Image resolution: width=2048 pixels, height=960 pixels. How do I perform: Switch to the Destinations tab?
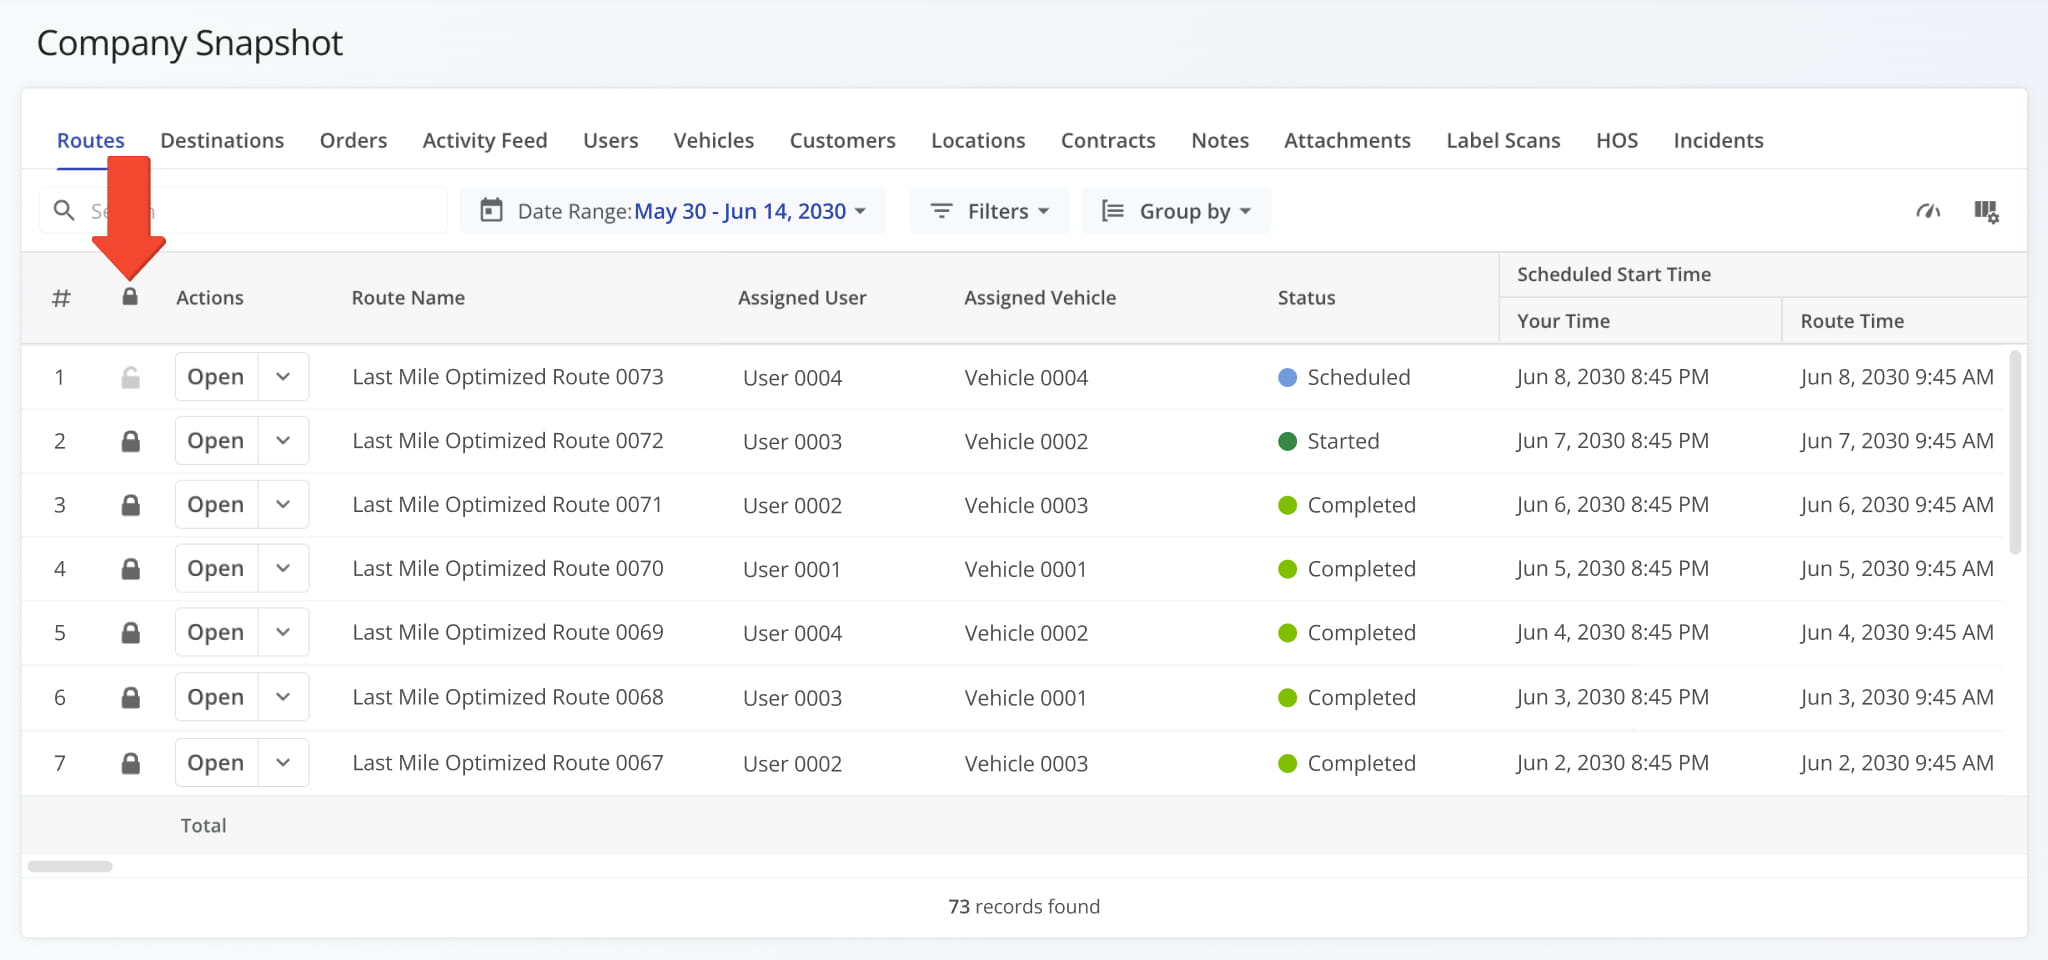[222, 140]
